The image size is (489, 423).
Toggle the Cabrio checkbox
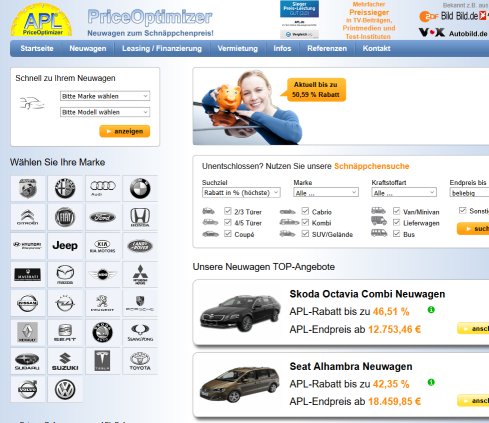pyautogui.click(x=305, y=211)
